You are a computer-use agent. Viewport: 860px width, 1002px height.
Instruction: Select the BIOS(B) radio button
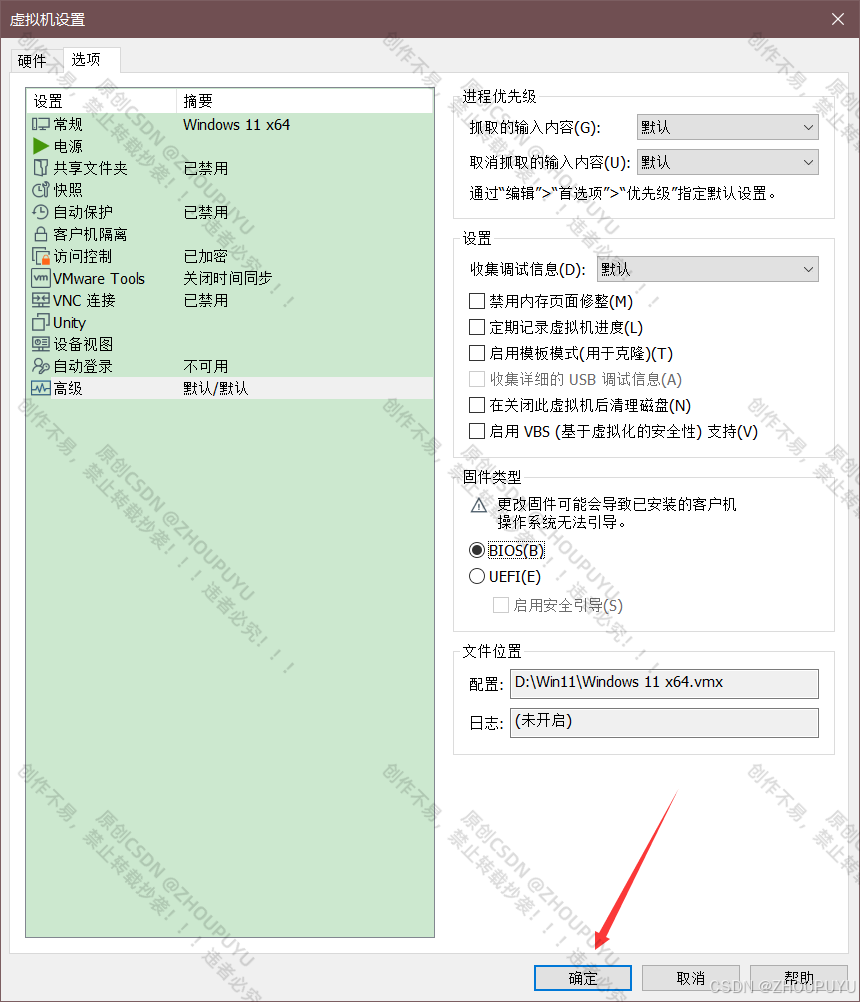[477, 550]
